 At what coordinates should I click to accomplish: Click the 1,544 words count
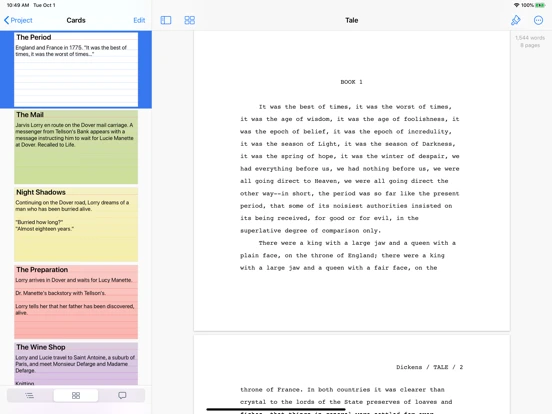coord(530,38)
